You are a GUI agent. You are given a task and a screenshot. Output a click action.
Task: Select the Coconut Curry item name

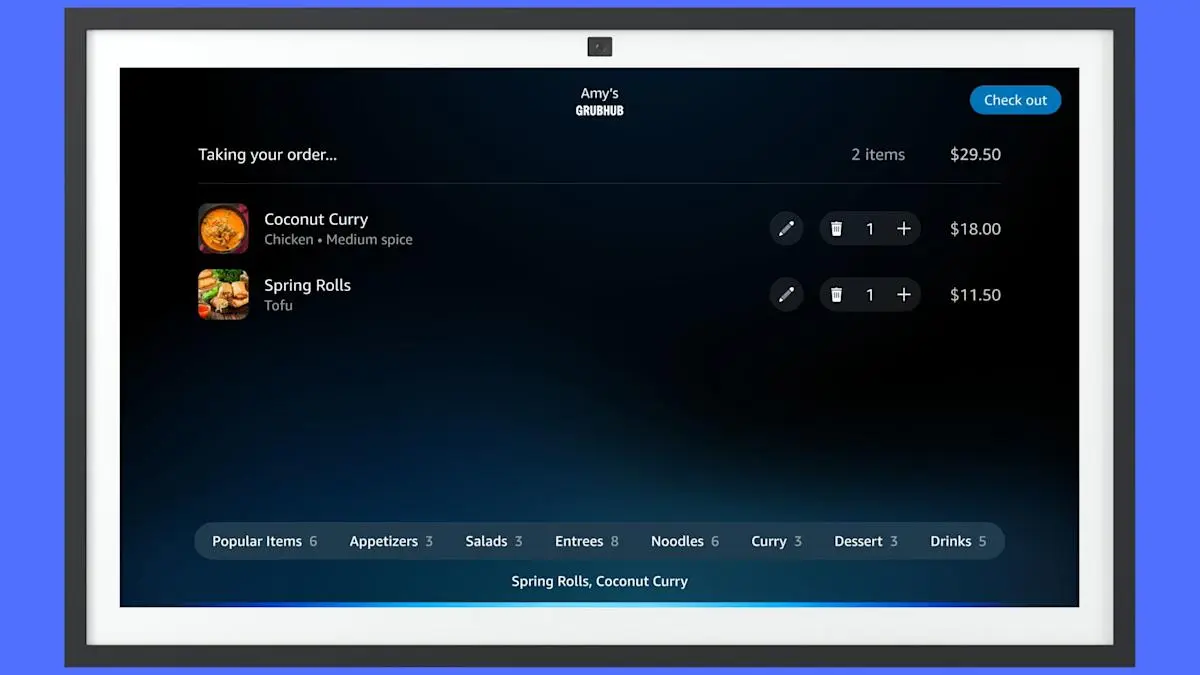tap(316, 219)
